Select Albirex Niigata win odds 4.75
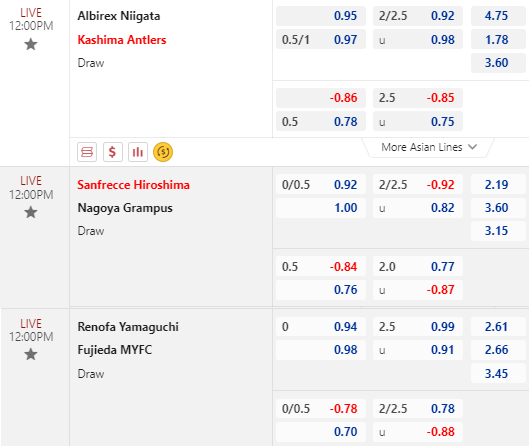The width and height of the screenshot is (529, 446). 498,16
